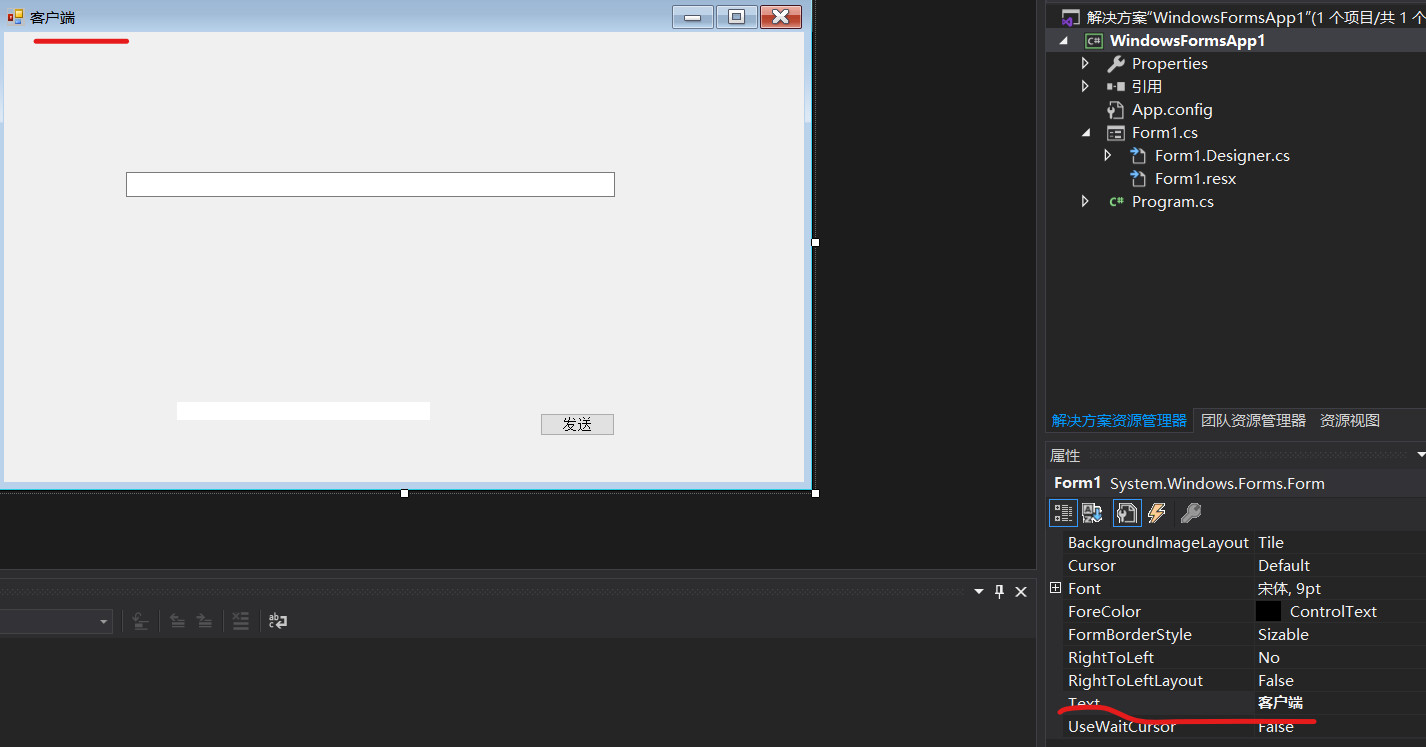1426x747 pixels.
Task: Click the form icon in 客户端 title bar
Action: 15,17
